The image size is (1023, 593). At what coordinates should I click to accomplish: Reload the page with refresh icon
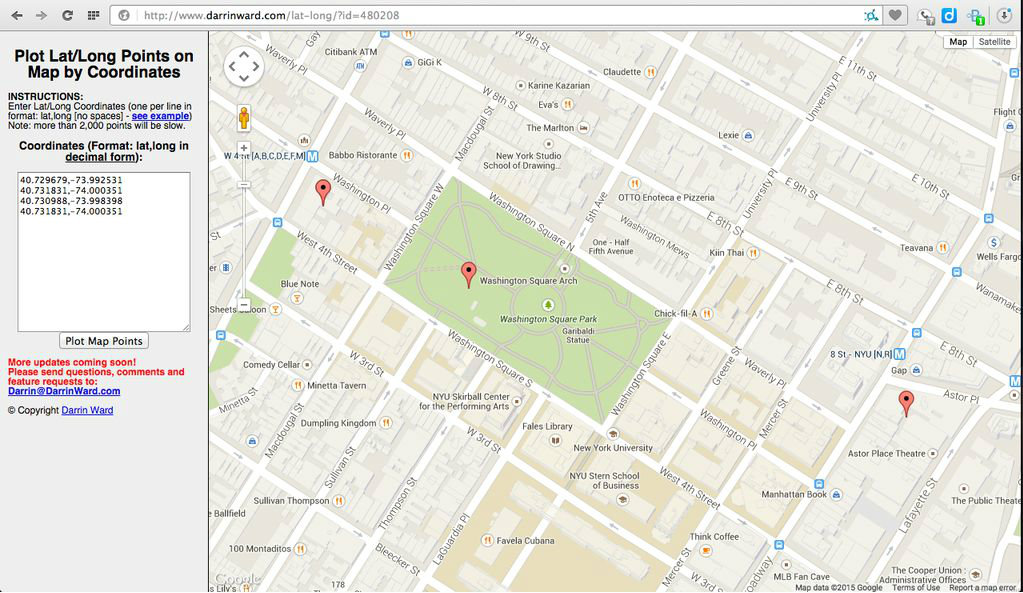tap(67, 15)
